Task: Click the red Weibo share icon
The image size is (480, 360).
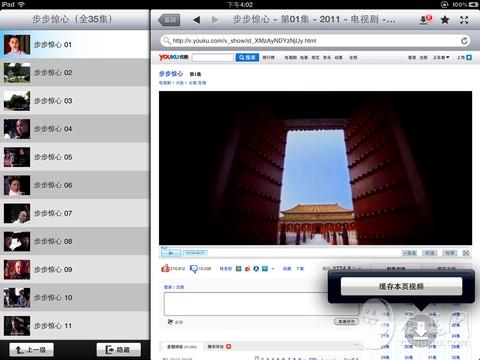Action: coord(247,268)
